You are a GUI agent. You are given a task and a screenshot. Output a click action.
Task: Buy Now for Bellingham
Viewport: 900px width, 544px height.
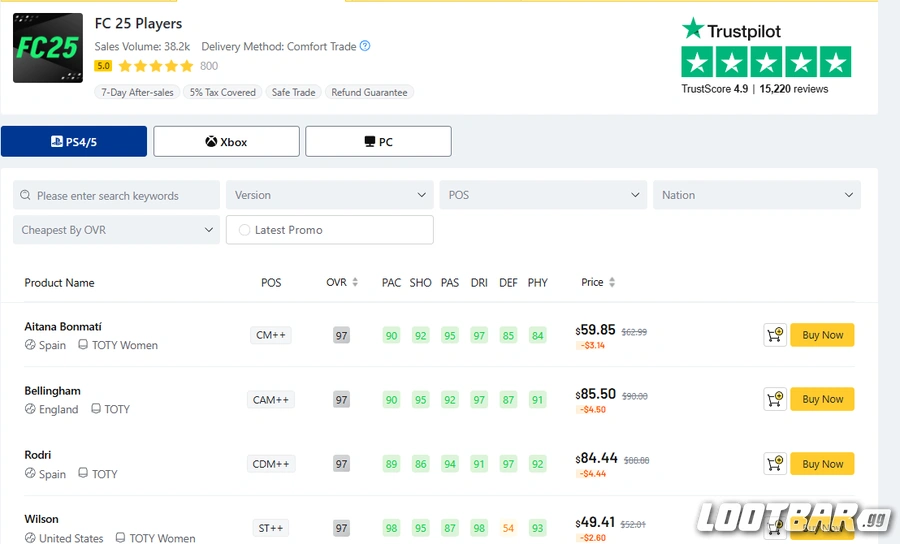(x=823, y=399)
